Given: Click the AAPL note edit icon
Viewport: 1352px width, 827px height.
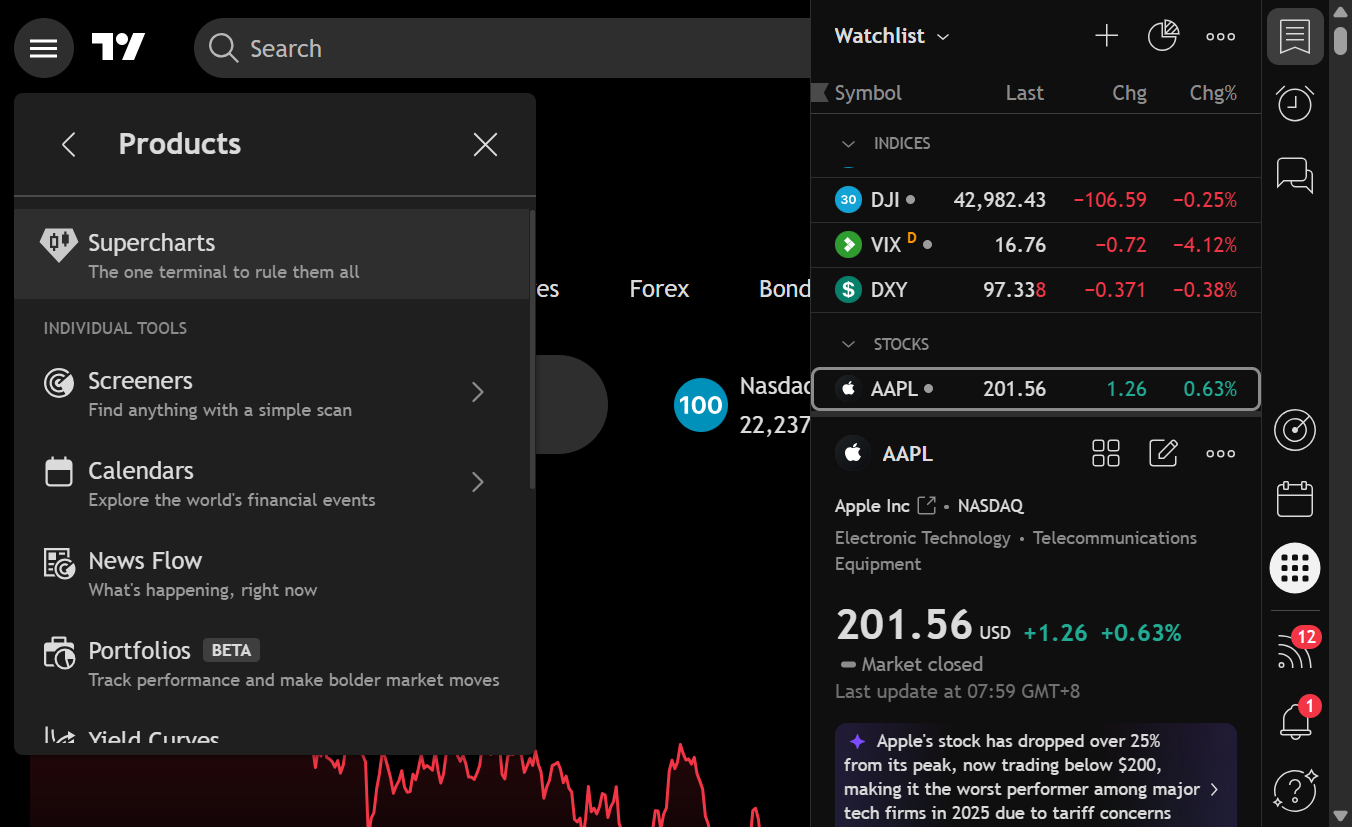Looking at the screenshot, I should tap(1163, 453).
